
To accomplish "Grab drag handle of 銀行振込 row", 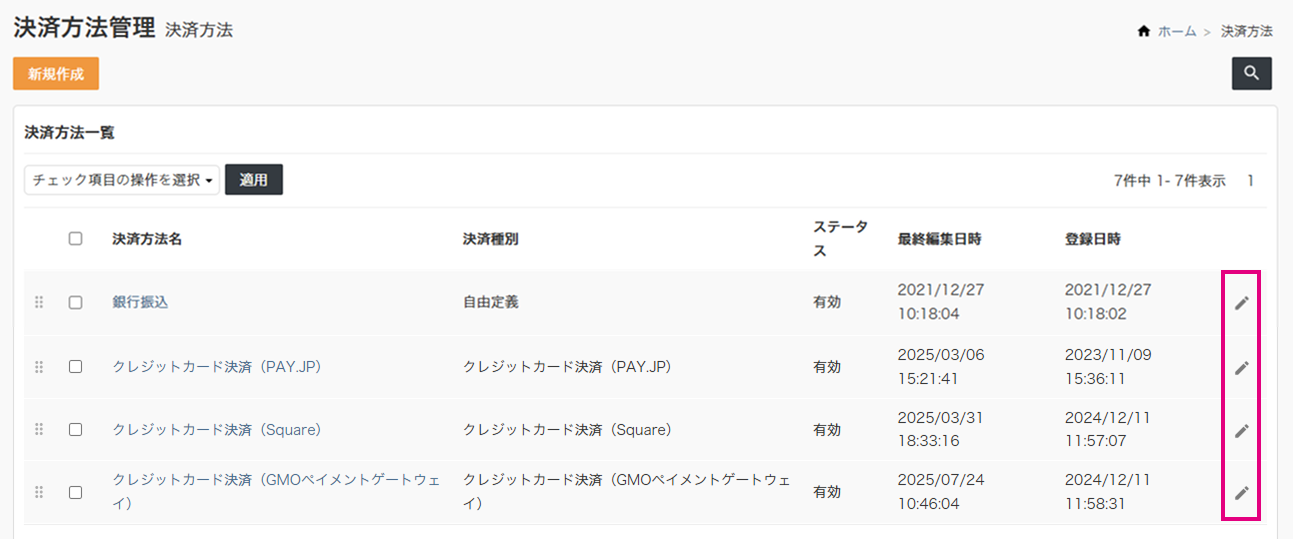I will coord(39,302).
